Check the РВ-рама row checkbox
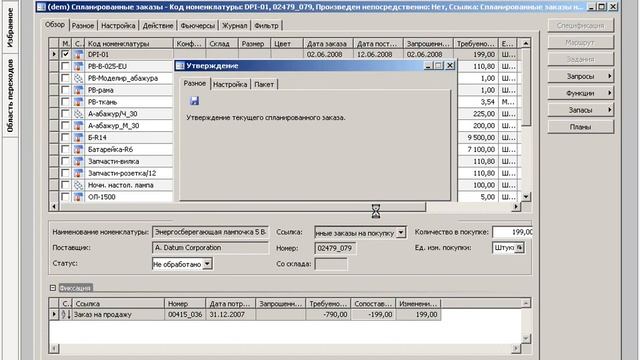640x360 pixels. point(65,89)
